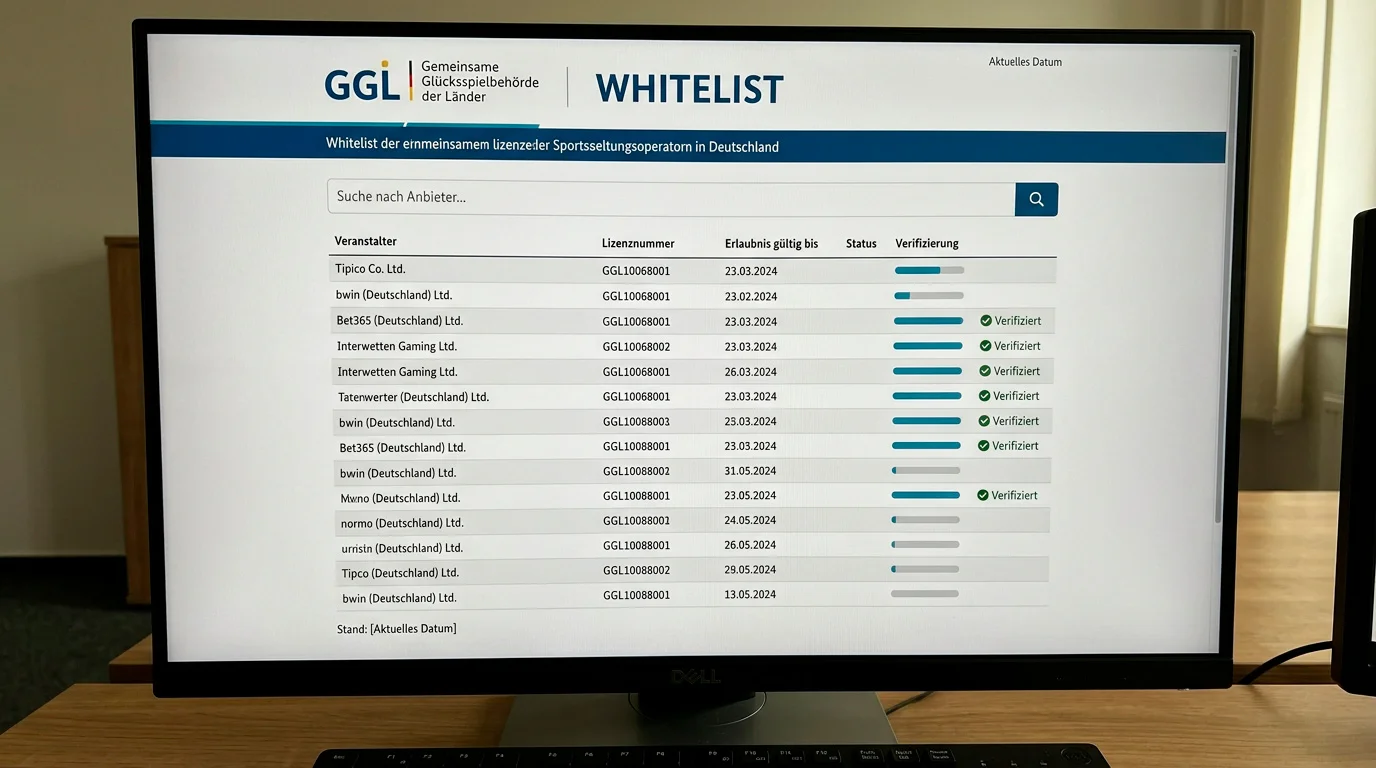Click 'Gemeinsame Glücksspielbehörde der Länder' text

point(479,81)
